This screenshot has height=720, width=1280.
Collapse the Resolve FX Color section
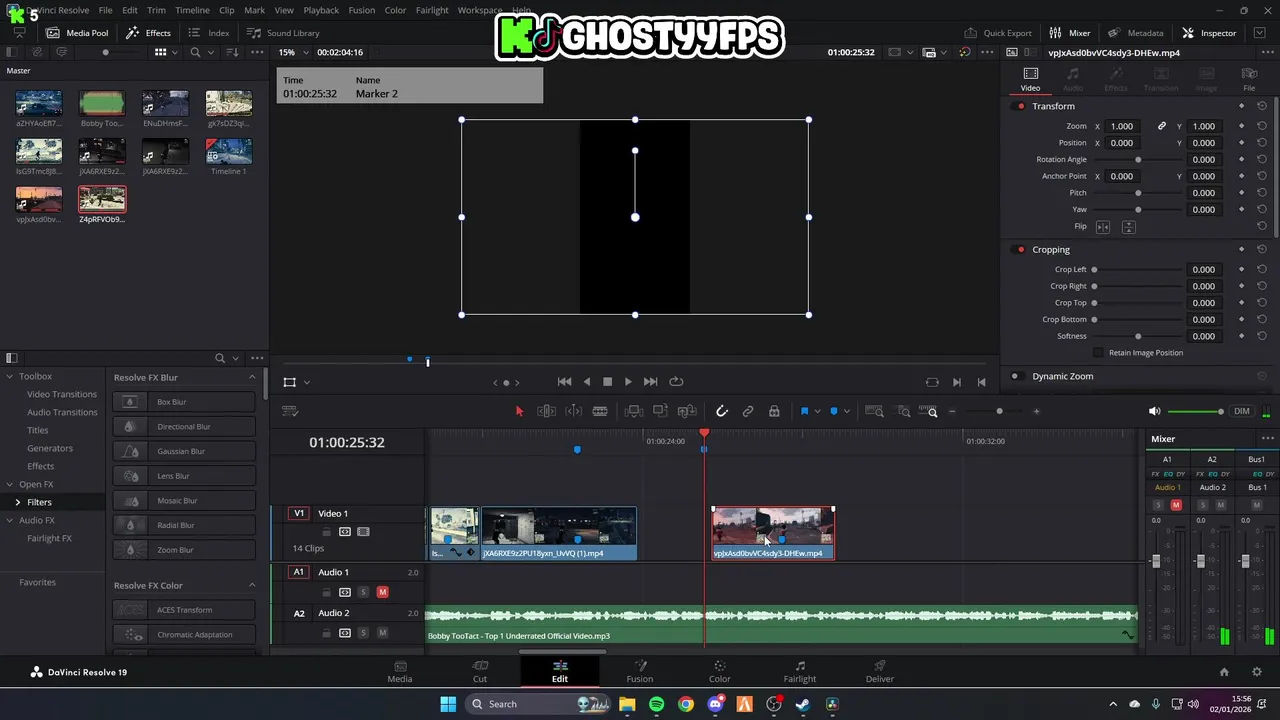click(252, 585)
